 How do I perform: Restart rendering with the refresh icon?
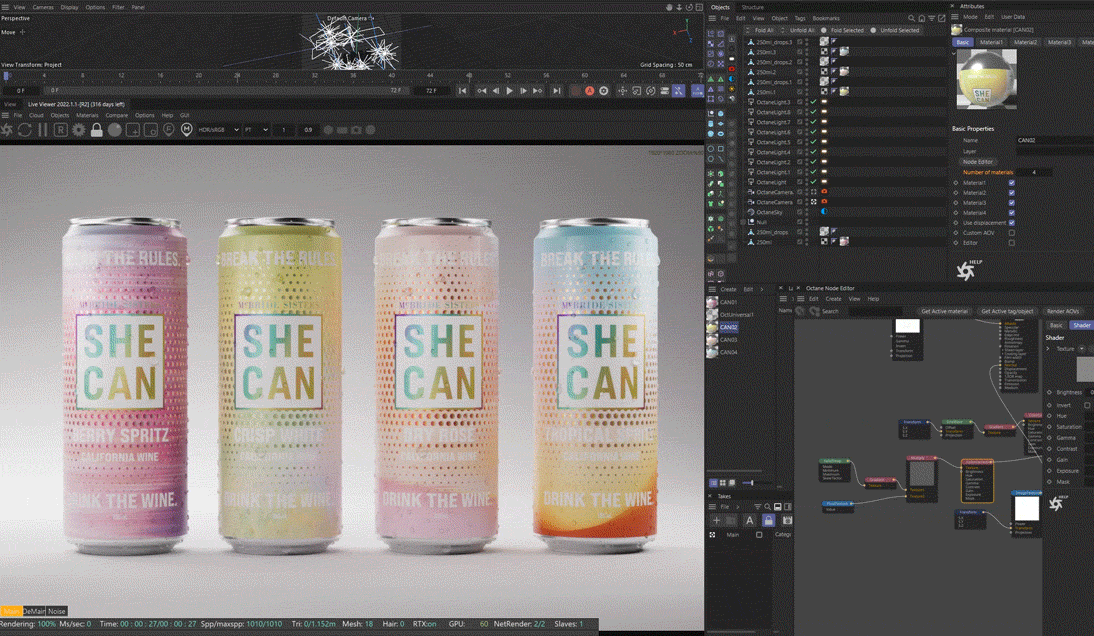click(x=25, y=130)
